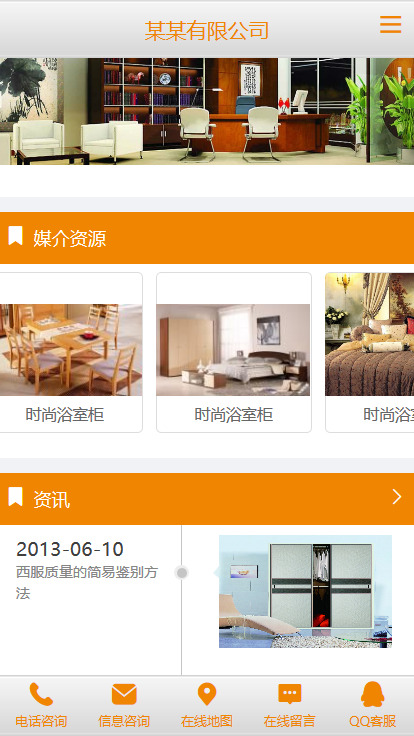Select the 电话咨询 label in the bottom bar
The height and width of the screenshot is (736, 414).
point(41,721)
